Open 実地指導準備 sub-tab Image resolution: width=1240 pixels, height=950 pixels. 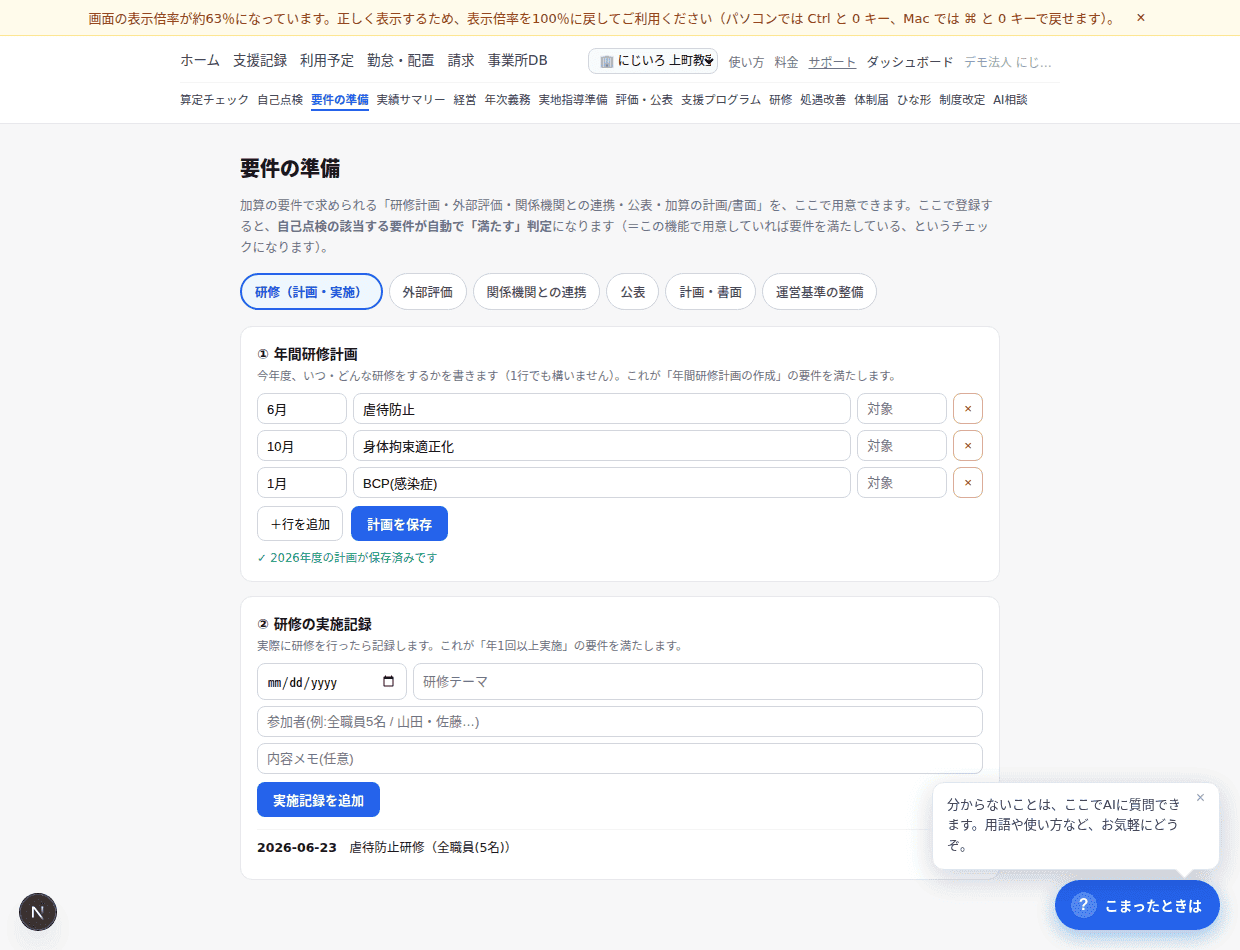pos(573,100)
